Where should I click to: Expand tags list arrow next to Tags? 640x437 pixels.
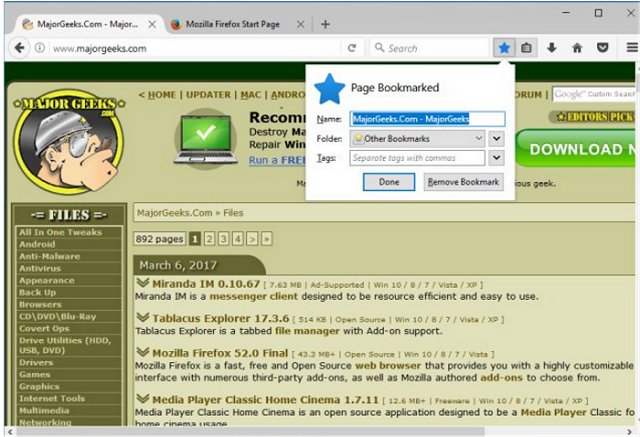[496, 157]
